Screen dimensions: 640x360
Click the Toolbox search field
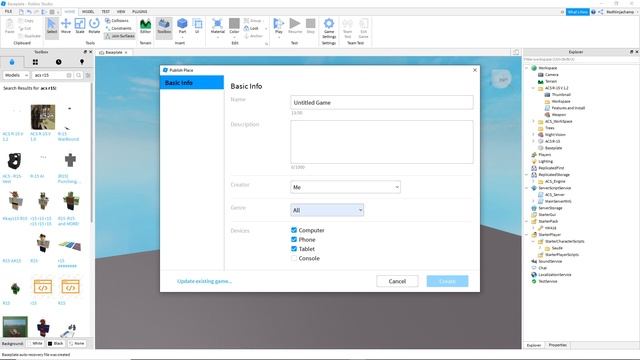click(53, 75)
